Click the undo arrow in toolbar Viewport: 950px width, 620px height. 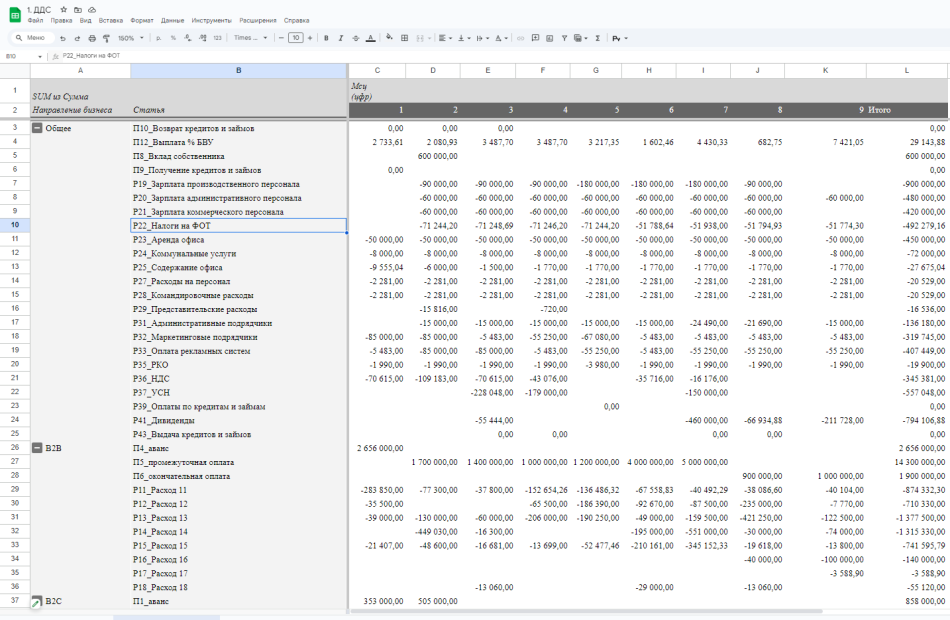pos(63,38)
